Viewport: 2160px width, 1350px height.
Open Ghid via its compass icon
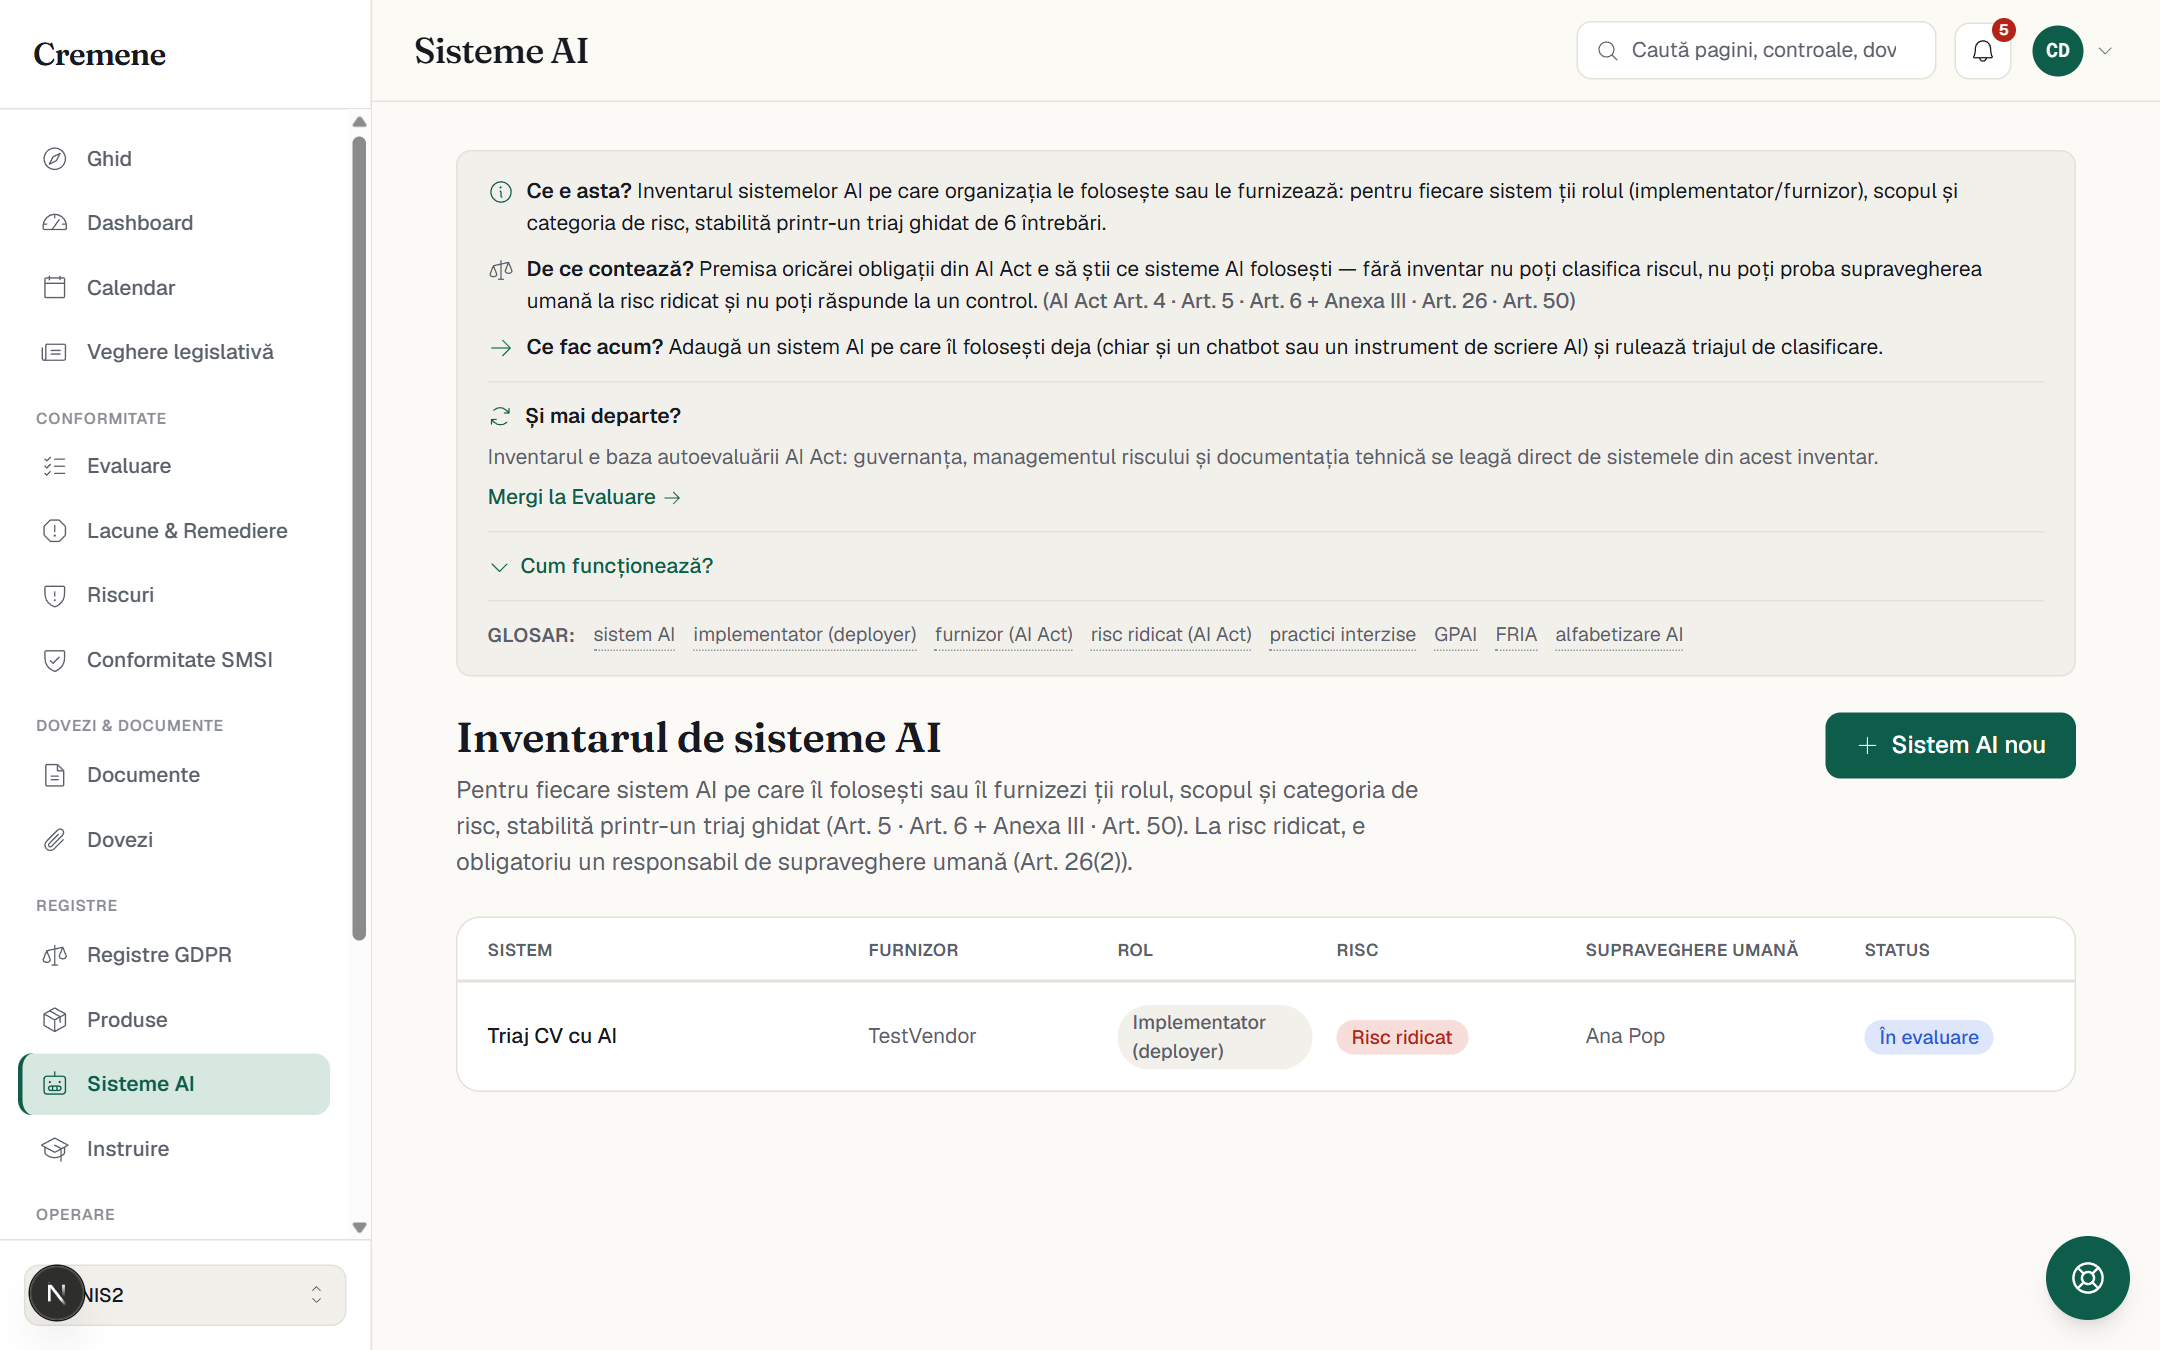coord(55,159)
